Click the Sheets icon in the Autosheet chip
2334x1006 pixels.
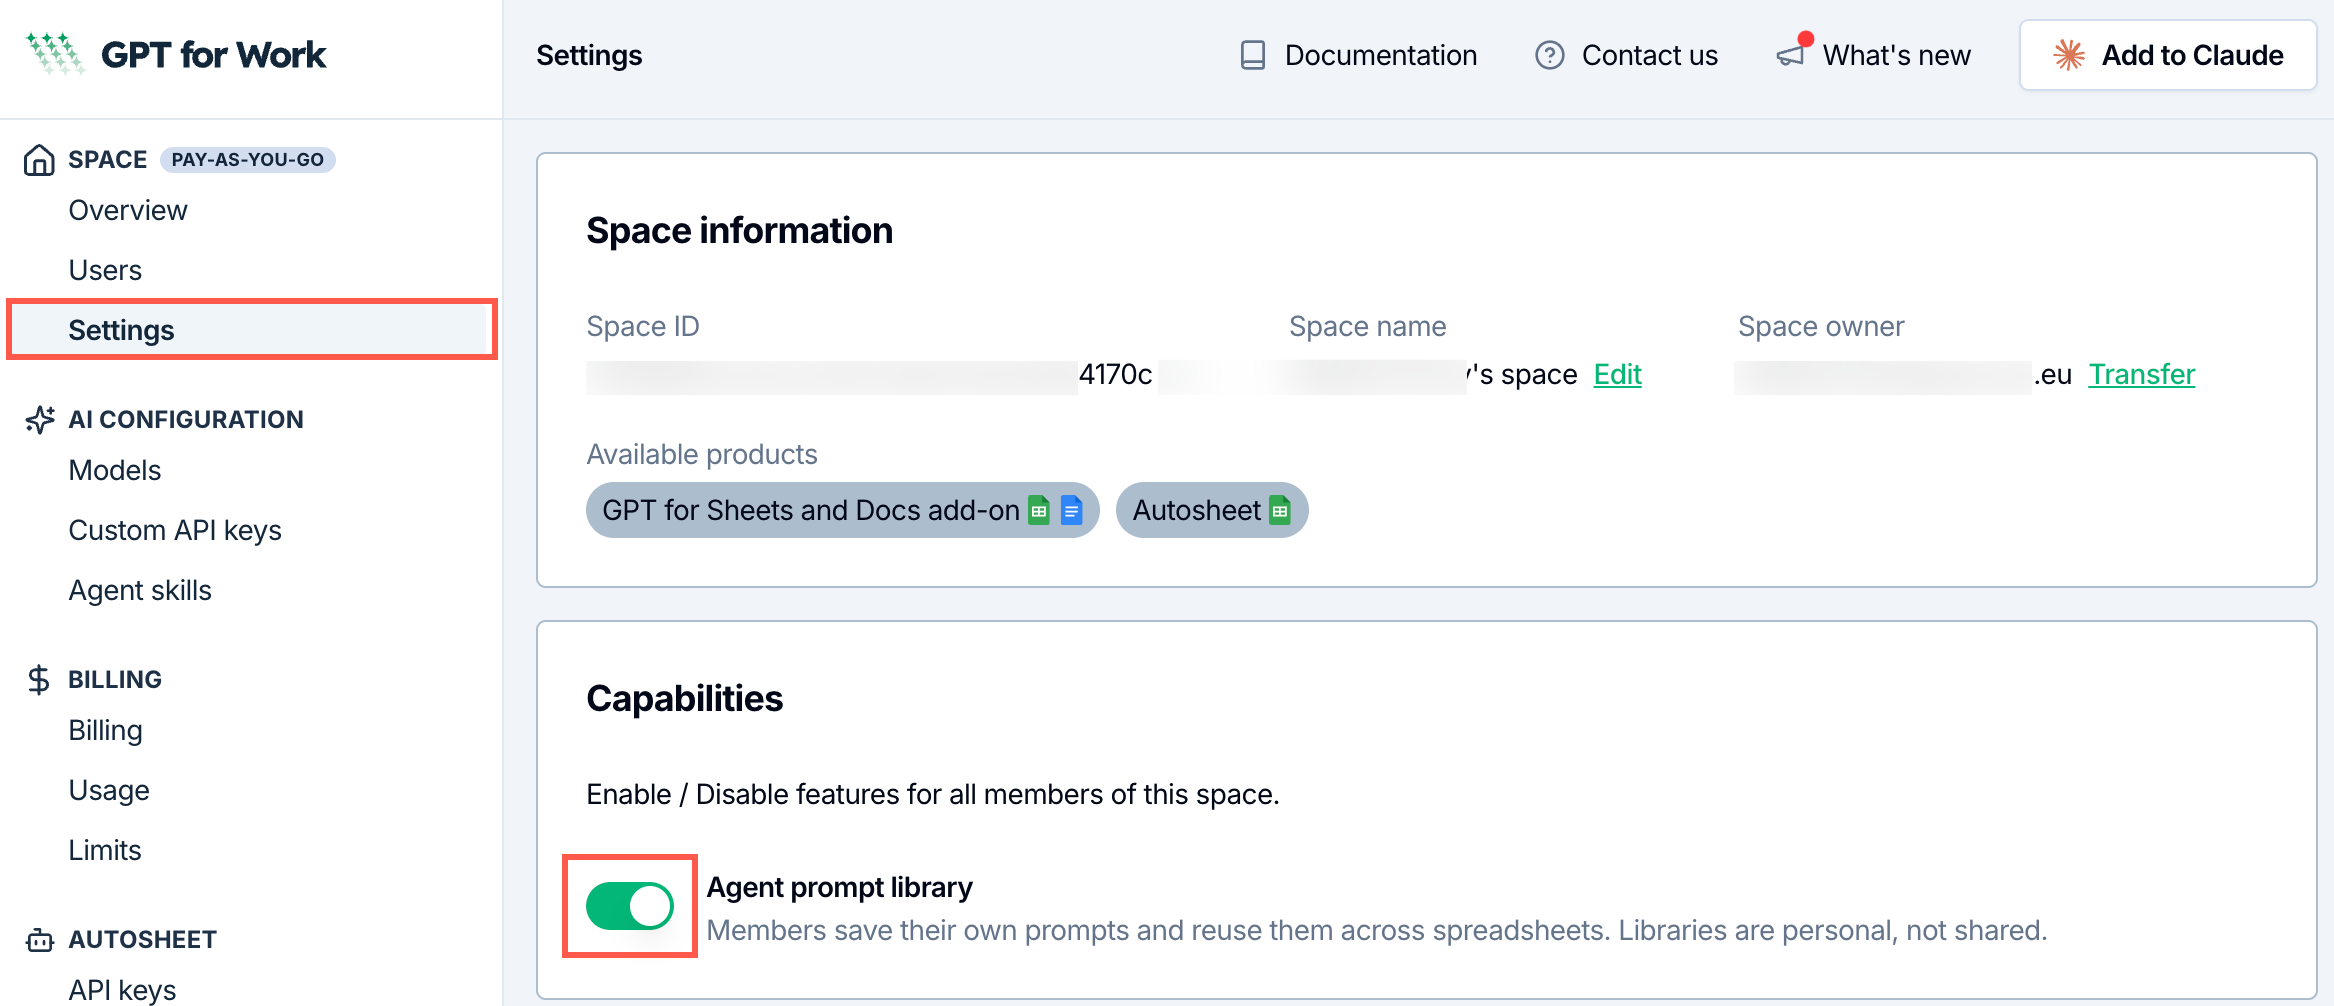click(x=1280, y=510)
